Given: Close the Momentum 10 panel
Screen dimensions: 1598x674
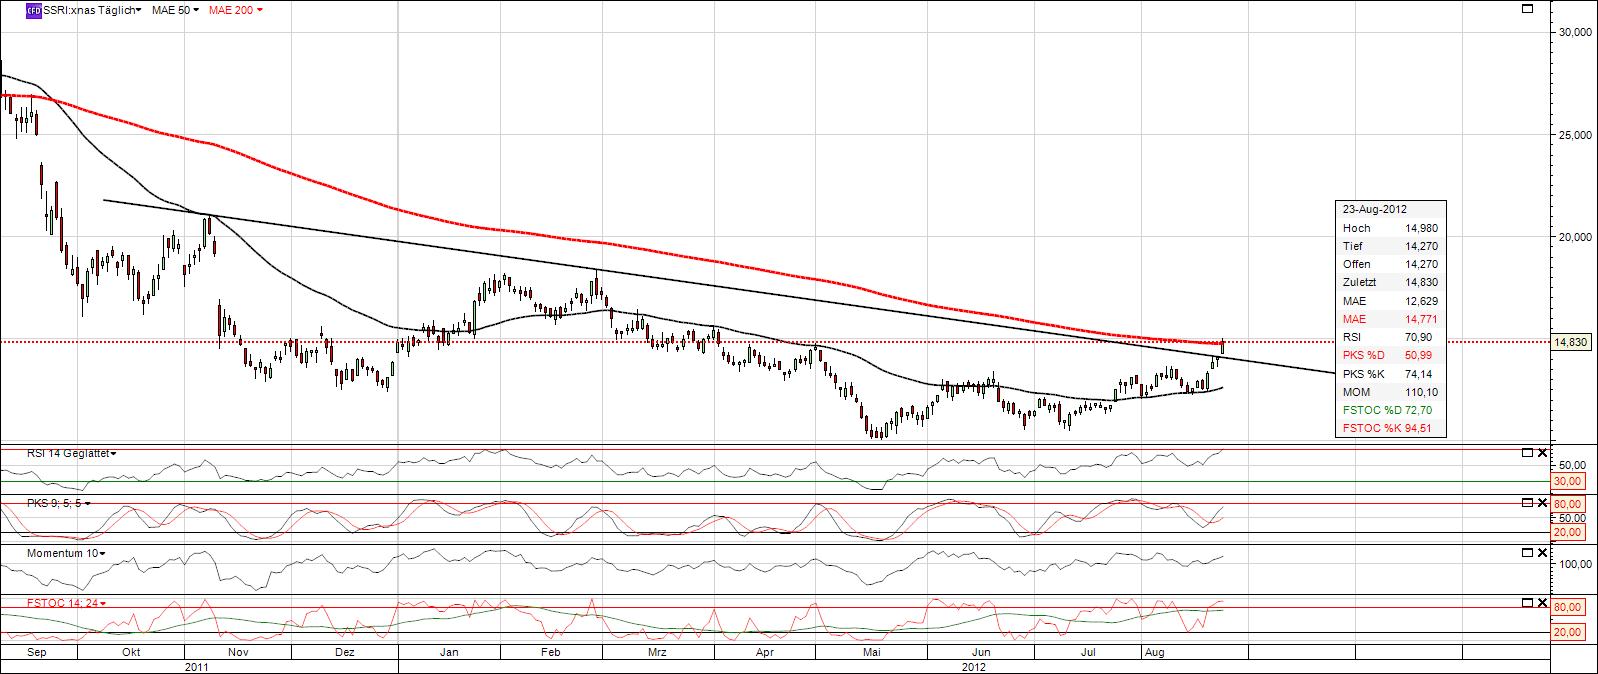Looking at the screenshot, I should 1542,552.
